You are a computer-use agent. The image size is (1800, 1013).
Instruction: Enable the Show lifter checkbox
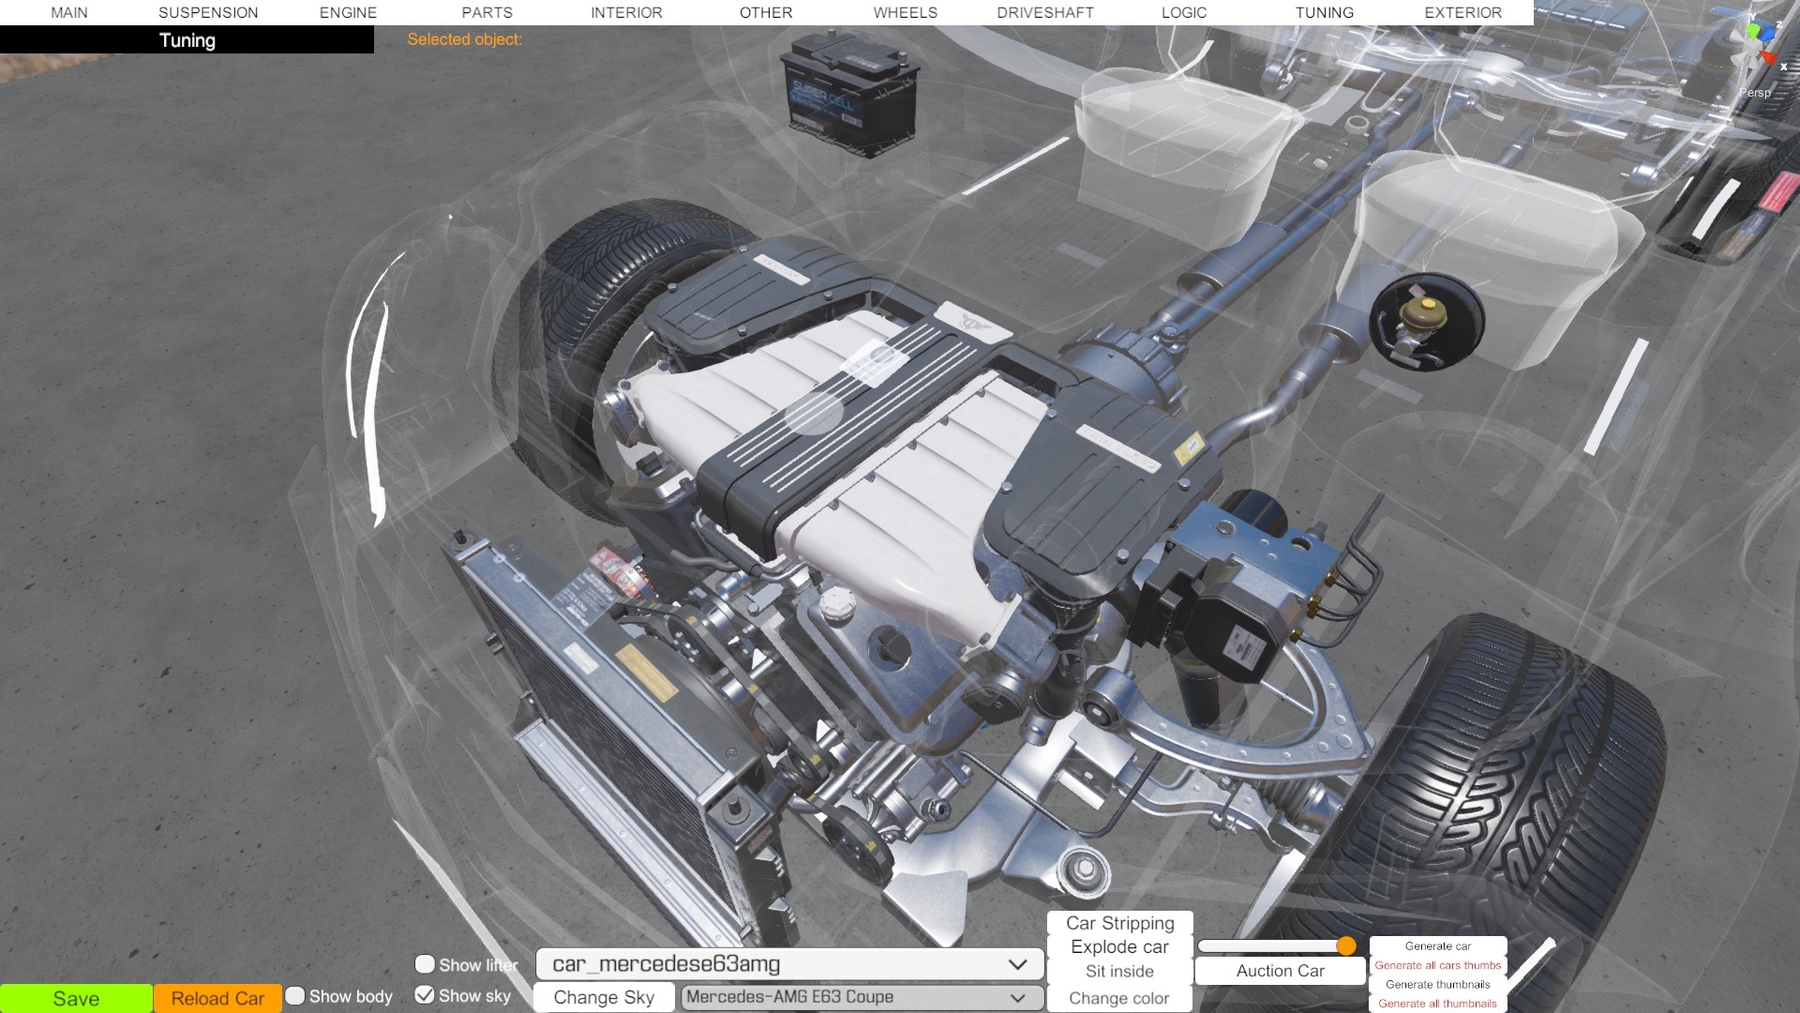[x=425, y=964]
